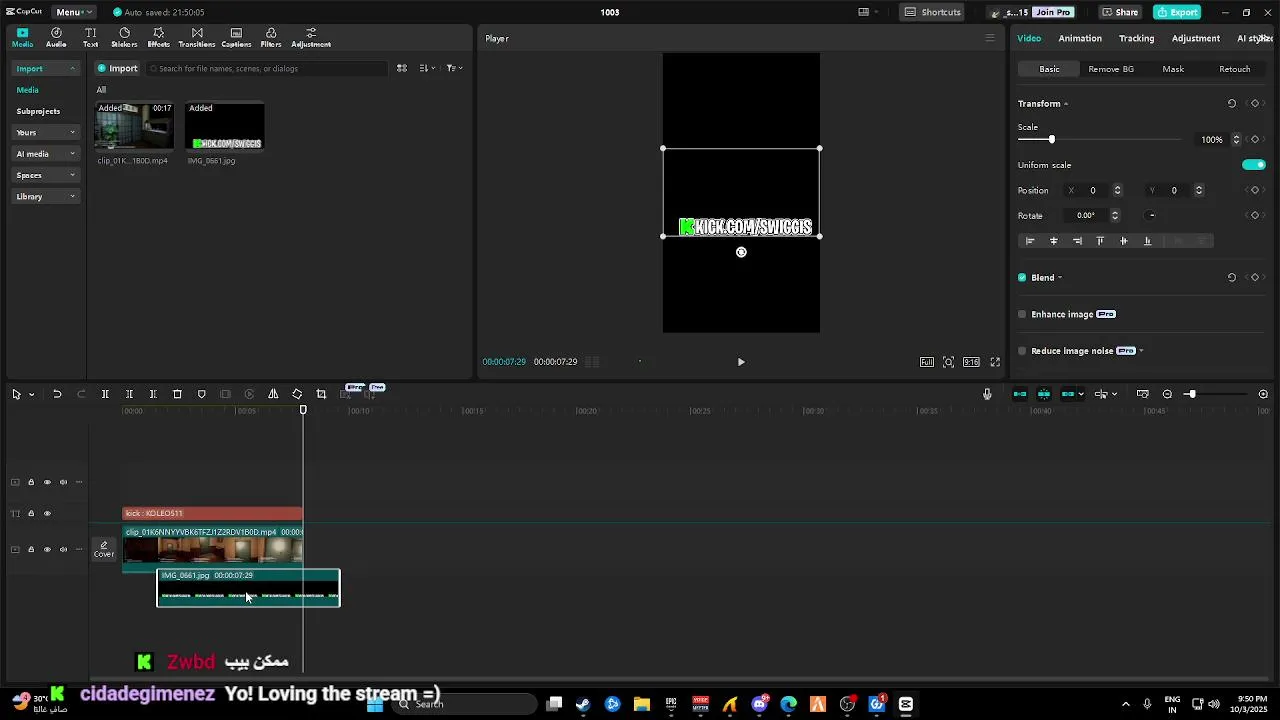Click the timeline zoom in magnifier
This screenshot has height=720, width=1280.
point(1263,394)
